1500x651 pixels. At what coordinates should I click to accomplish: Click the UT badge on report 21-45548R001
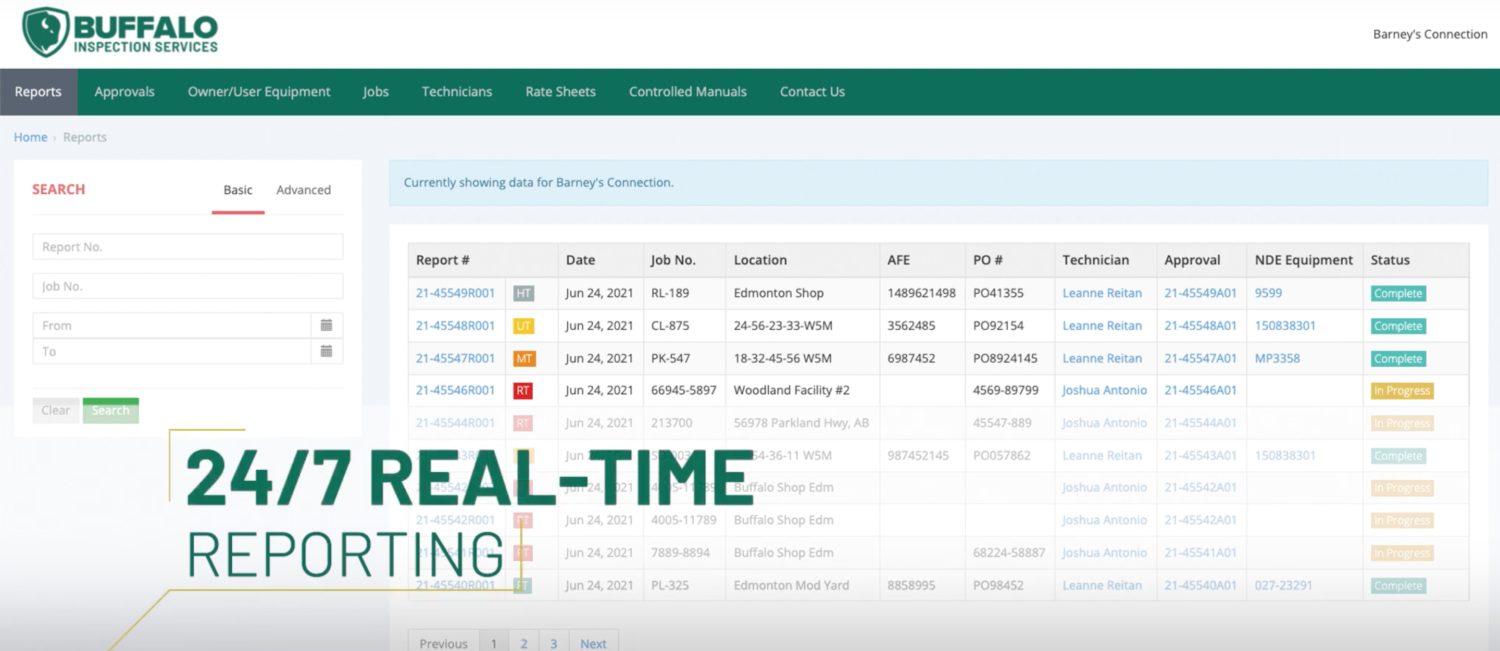click(x=523, y=326)
